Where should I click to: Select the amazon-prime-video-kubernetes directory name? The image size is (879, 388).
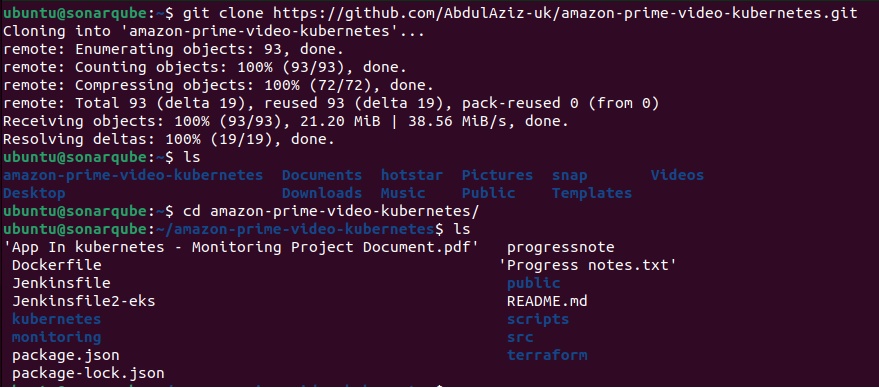point(133,175)
